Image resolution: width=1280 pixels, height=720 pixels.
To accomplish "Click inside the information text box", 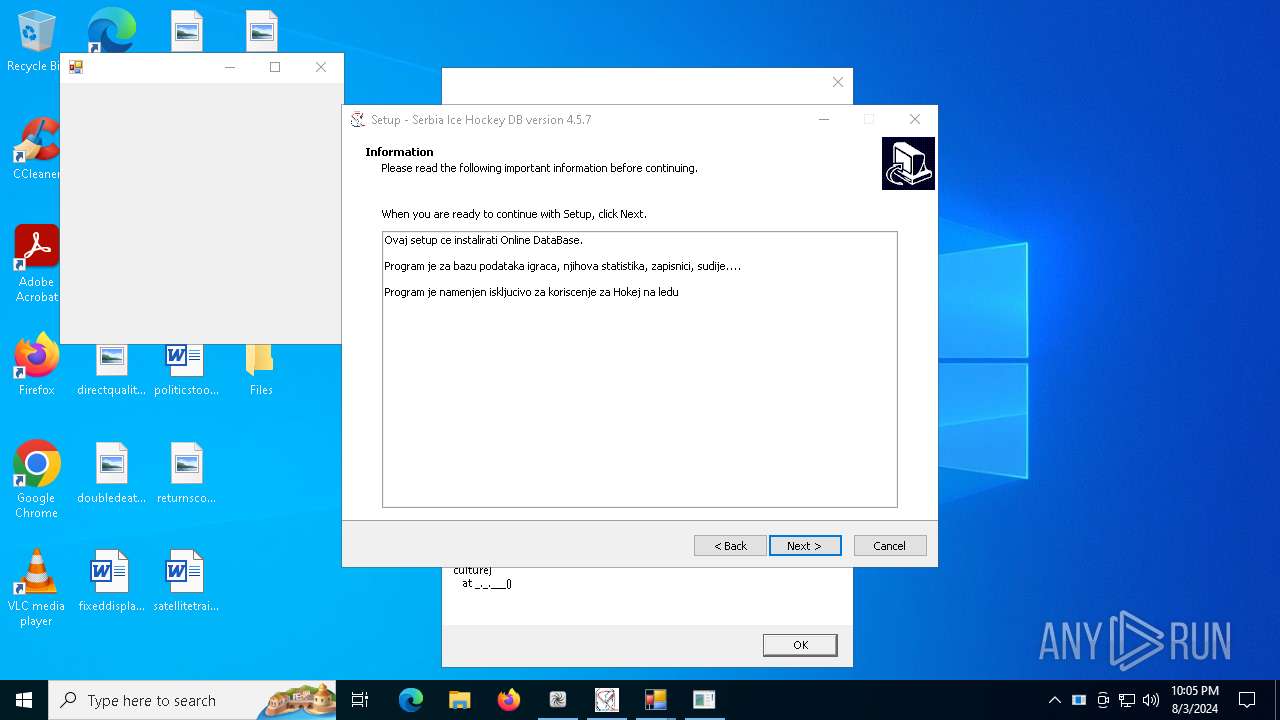I will pyautogui.click(x=640, y=370).
